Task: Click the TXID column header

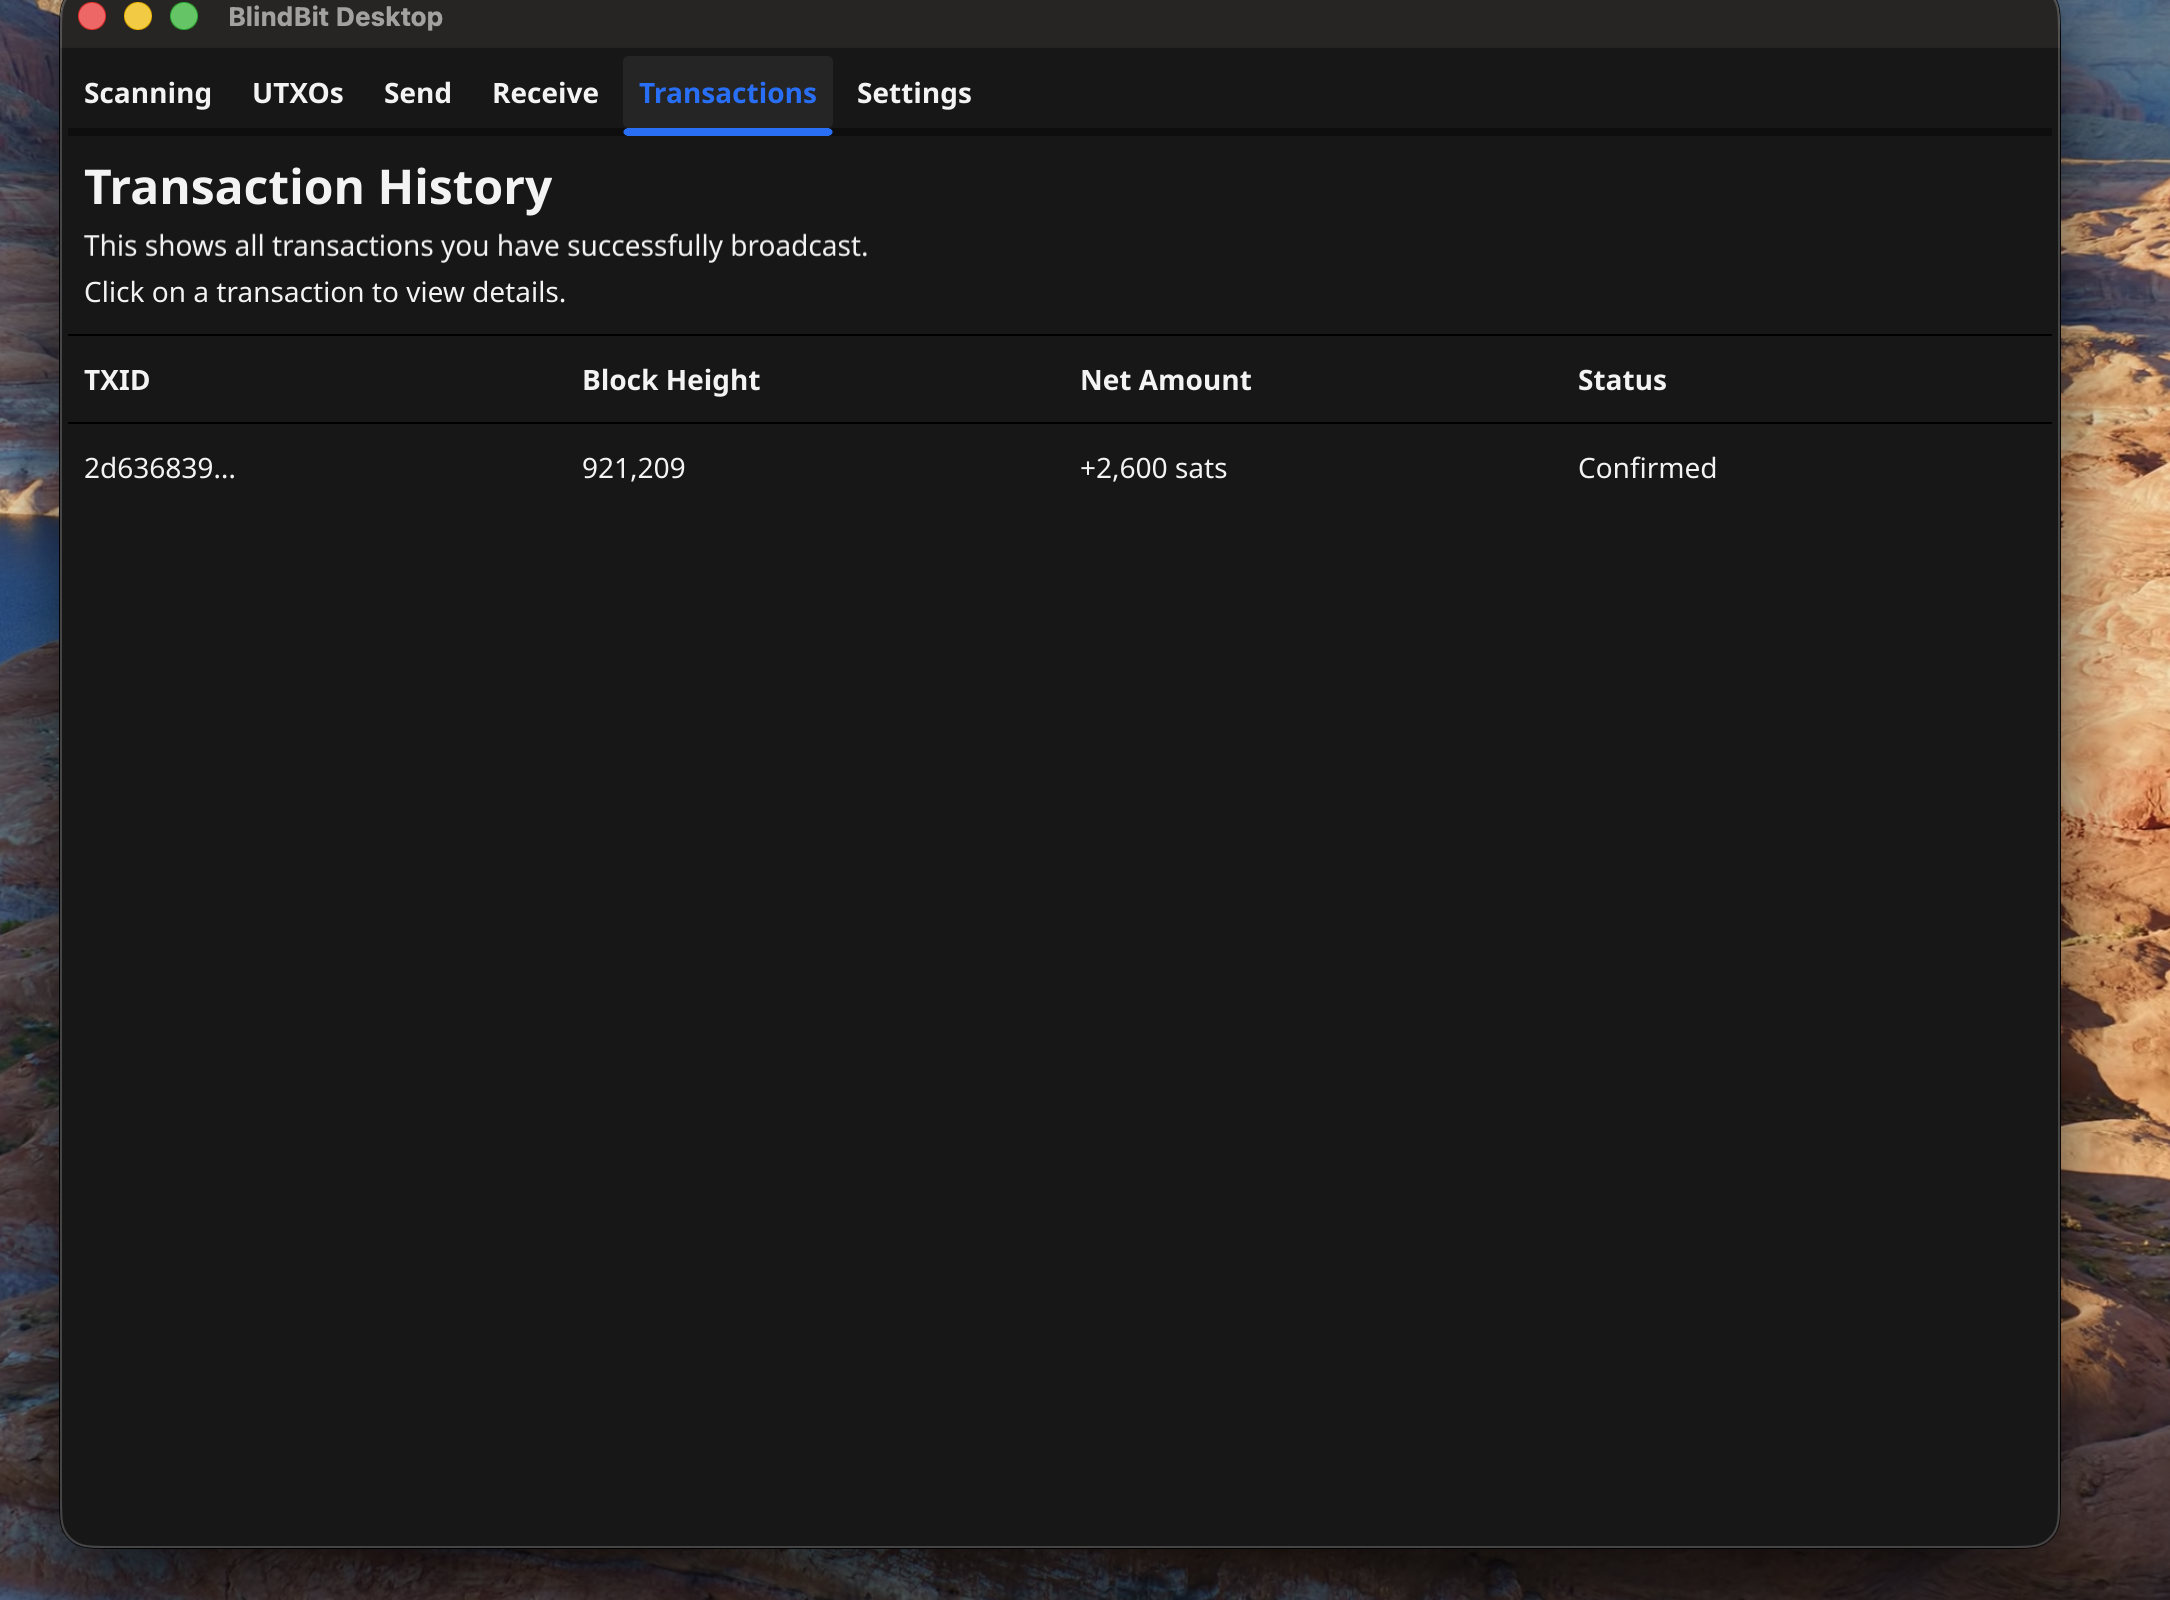Action: click(117, 380)
